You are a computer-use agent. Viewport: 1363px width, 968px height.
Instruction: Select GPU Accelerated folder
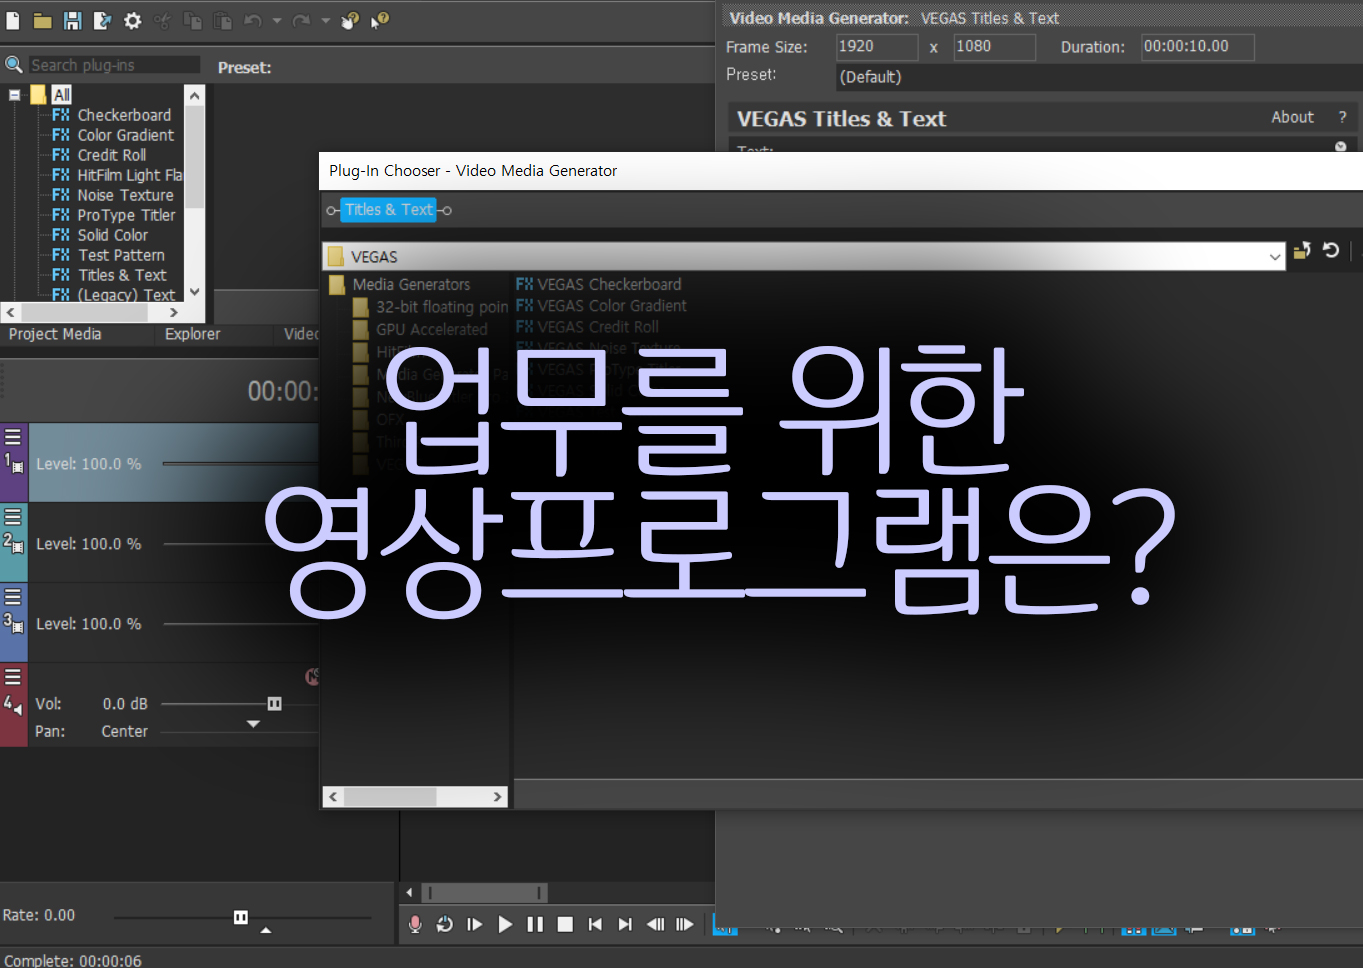point(431,329)
